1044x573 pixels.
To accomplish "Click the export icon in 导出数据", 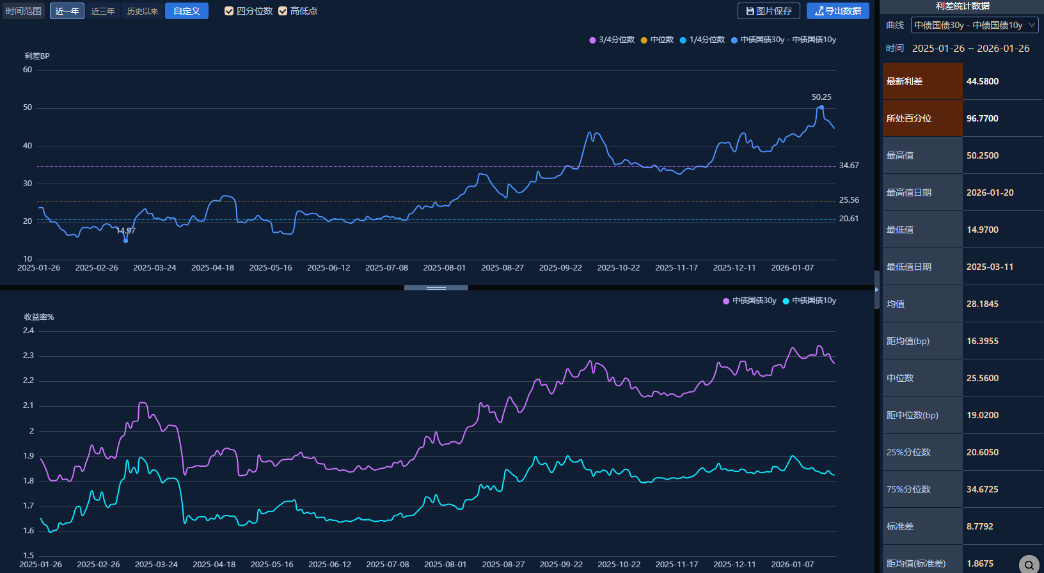I will click(x=818, y=11).
